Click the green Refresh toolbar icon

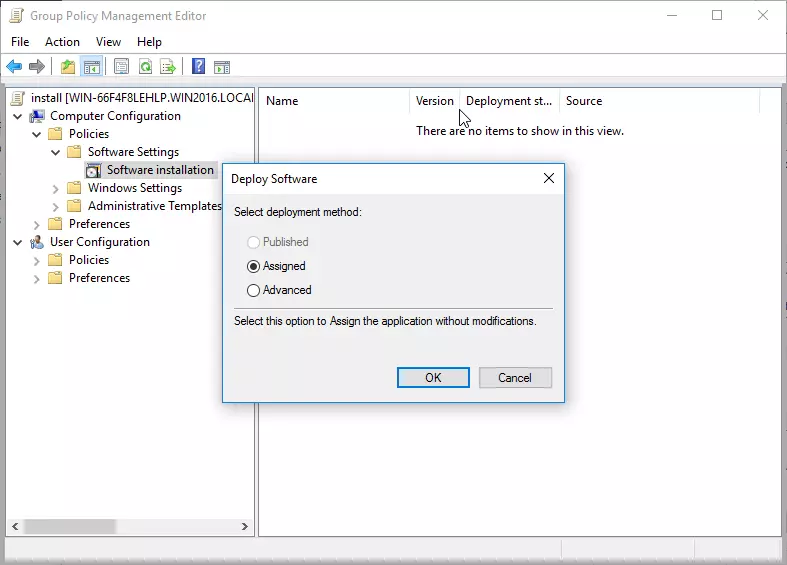[145, 67]
